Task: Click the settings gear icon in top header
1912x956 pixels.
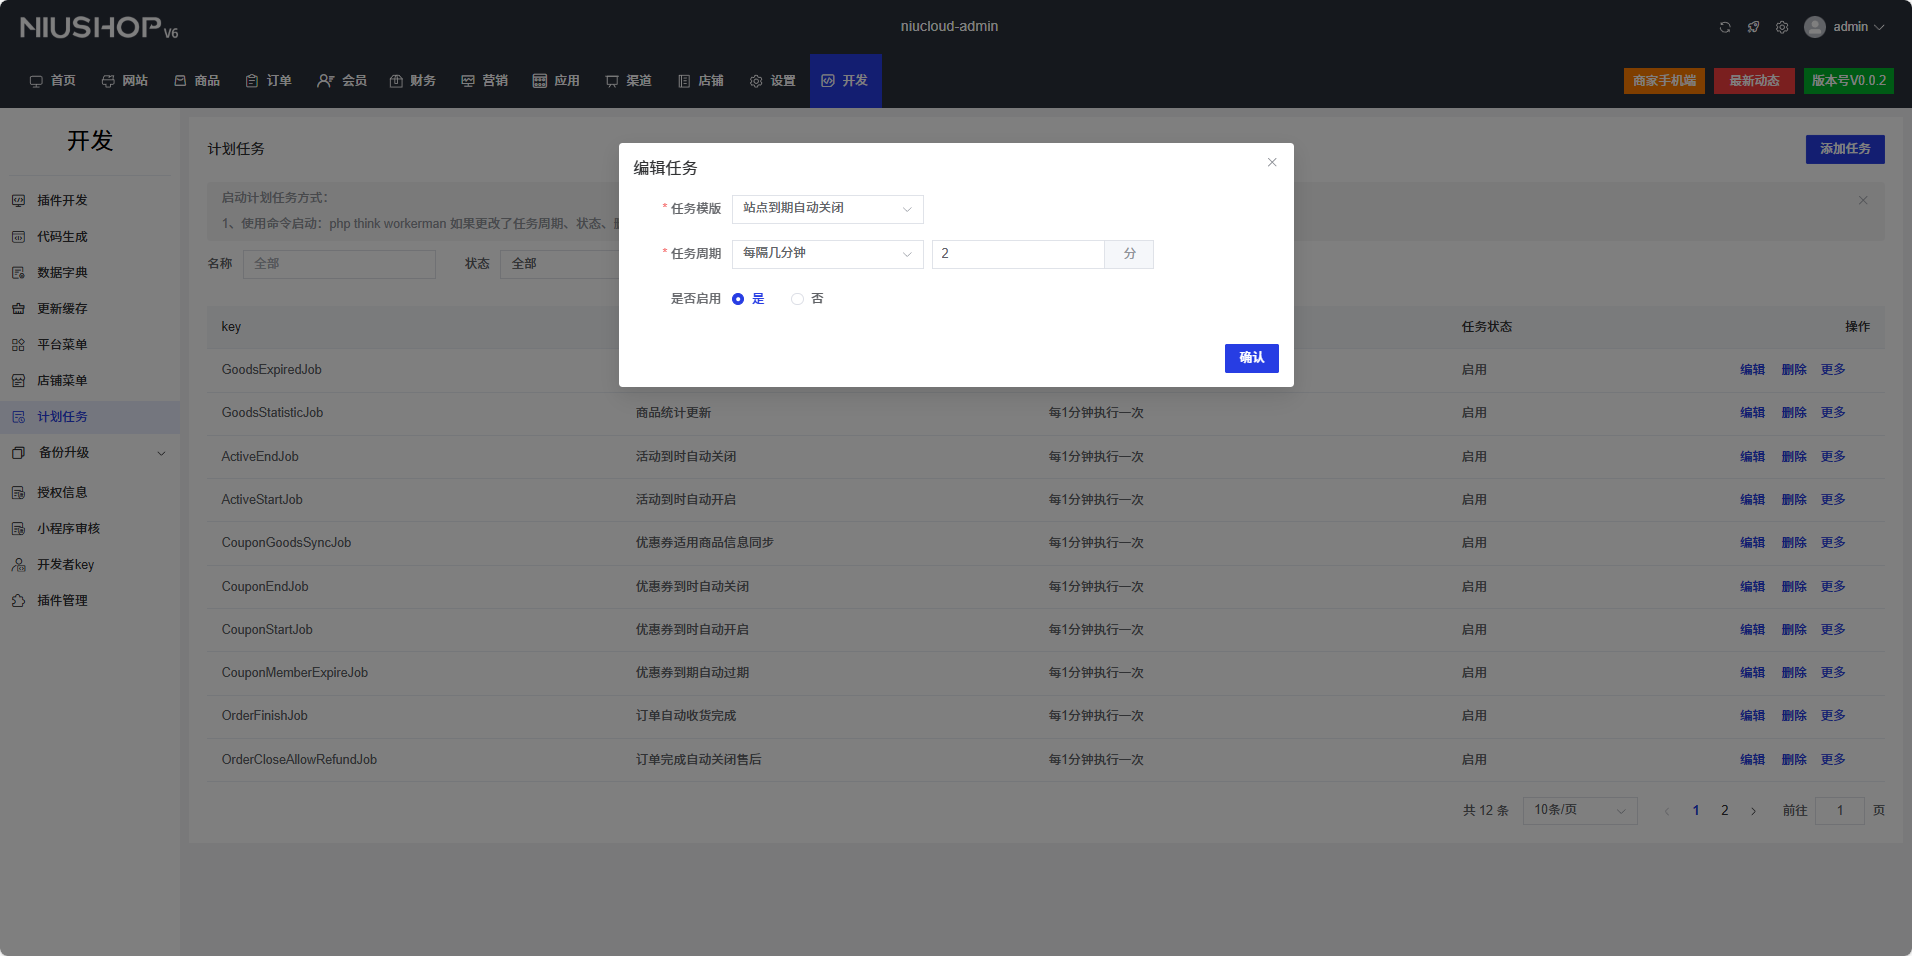Action: pyautogui.click(x=1782, y=27)
